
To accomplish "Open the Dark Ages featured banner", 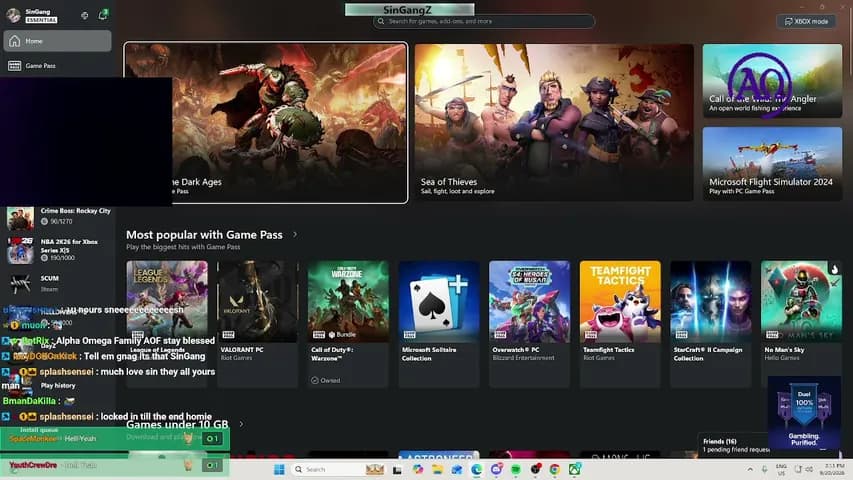I will click(x=265, y=122).
